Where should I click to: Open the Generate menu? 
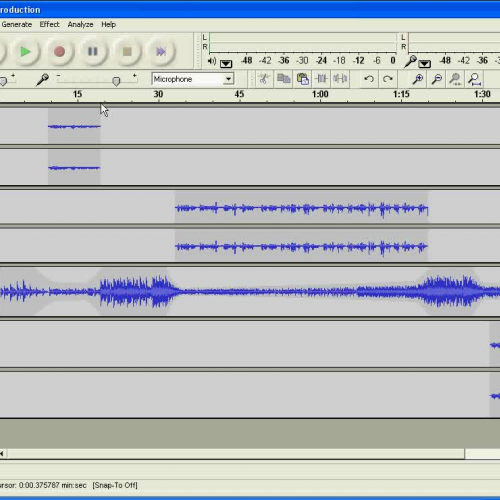tap(17, 24)
